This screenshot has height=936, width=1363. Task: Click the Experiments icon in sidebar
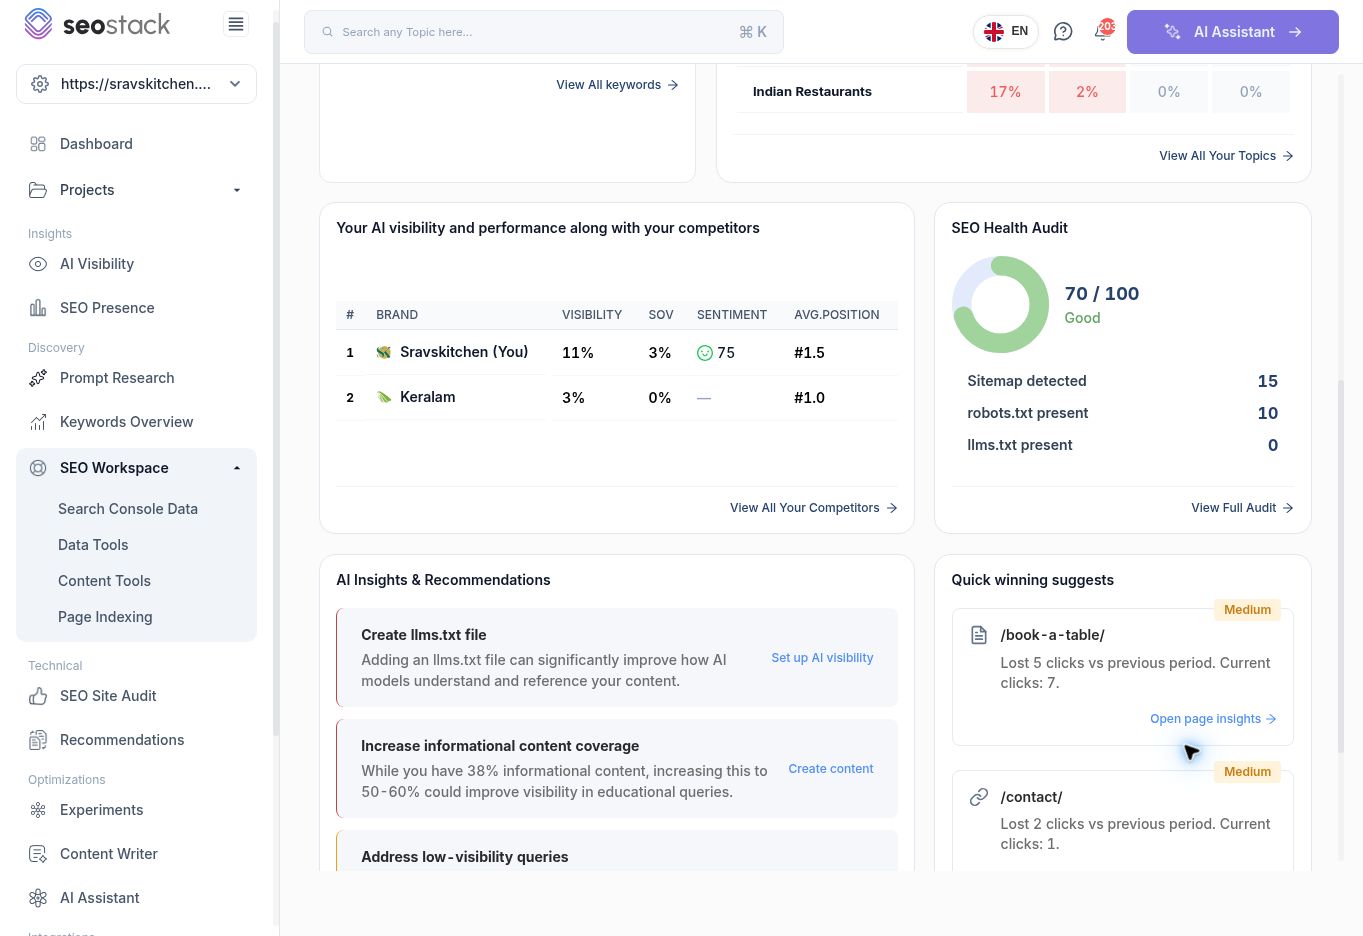[x=38, y=810]
